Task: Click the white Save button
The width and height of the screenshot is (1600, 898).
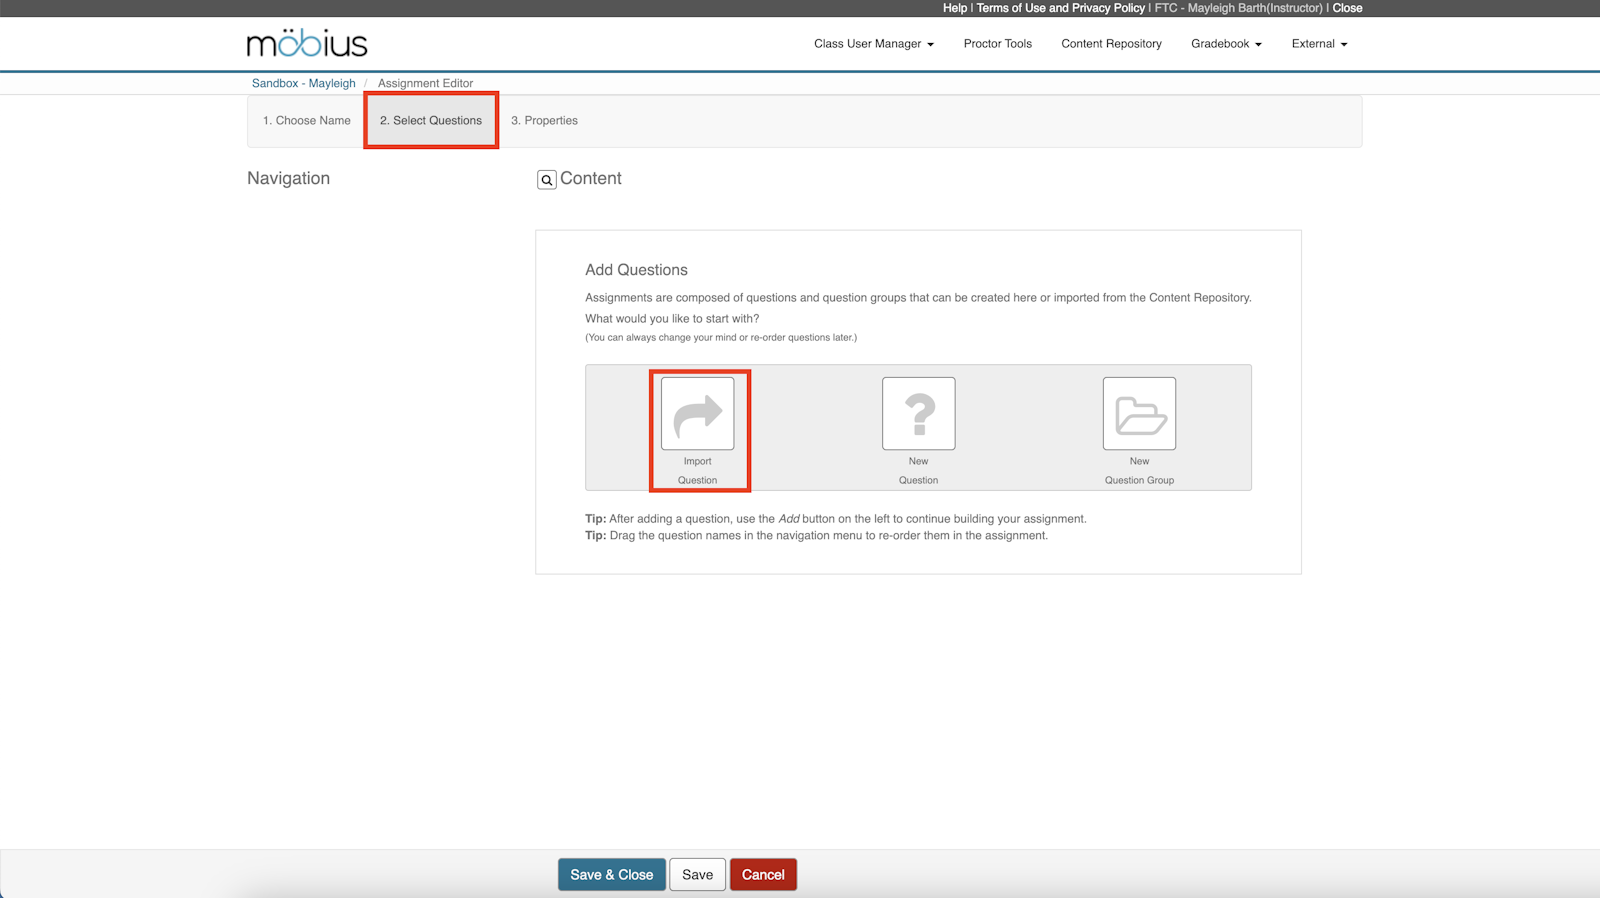Action: 697,875
